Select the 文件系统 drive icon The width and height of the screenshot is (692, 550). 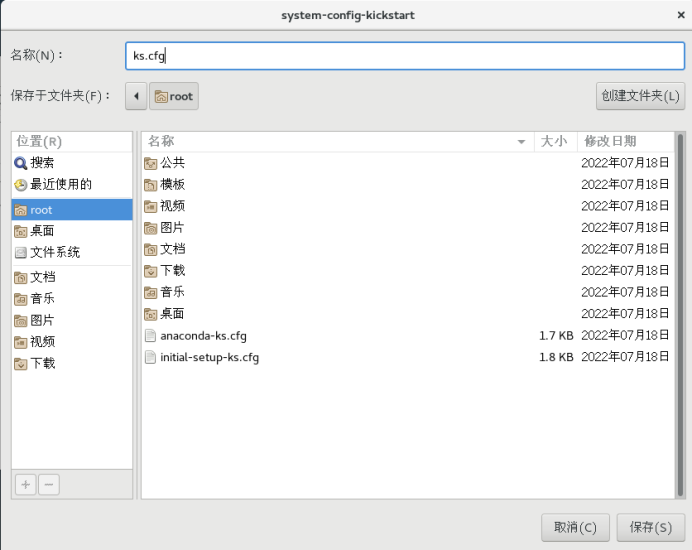(21, 252)
